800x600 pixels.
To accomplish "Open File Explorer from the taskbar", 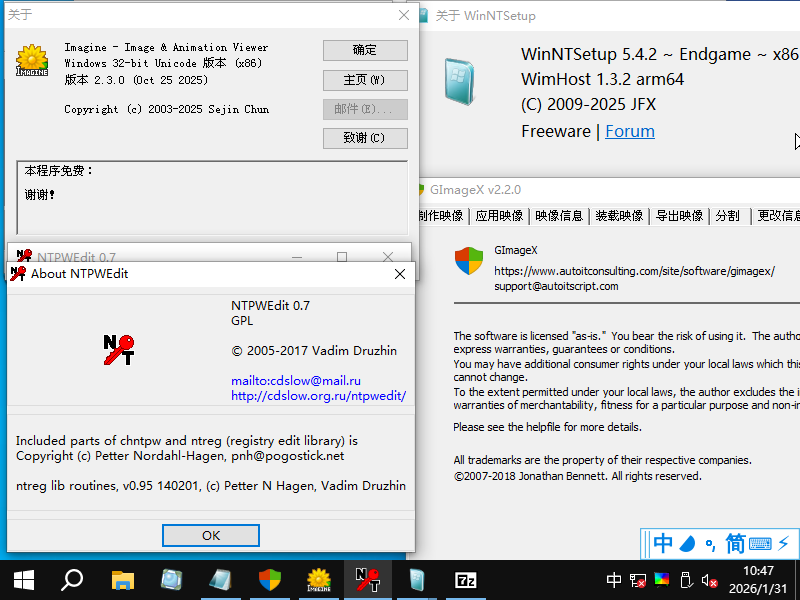I will (x=123, y=579).
